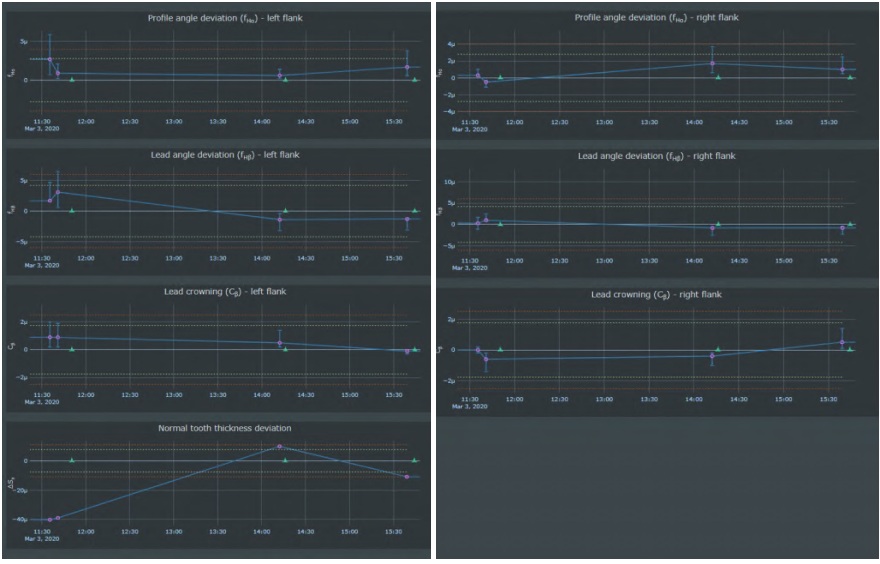Click first green triangle in right flank lead angle chart
Image resolution: width=880 pixels, height=564 pixels.
coord(500,224)
